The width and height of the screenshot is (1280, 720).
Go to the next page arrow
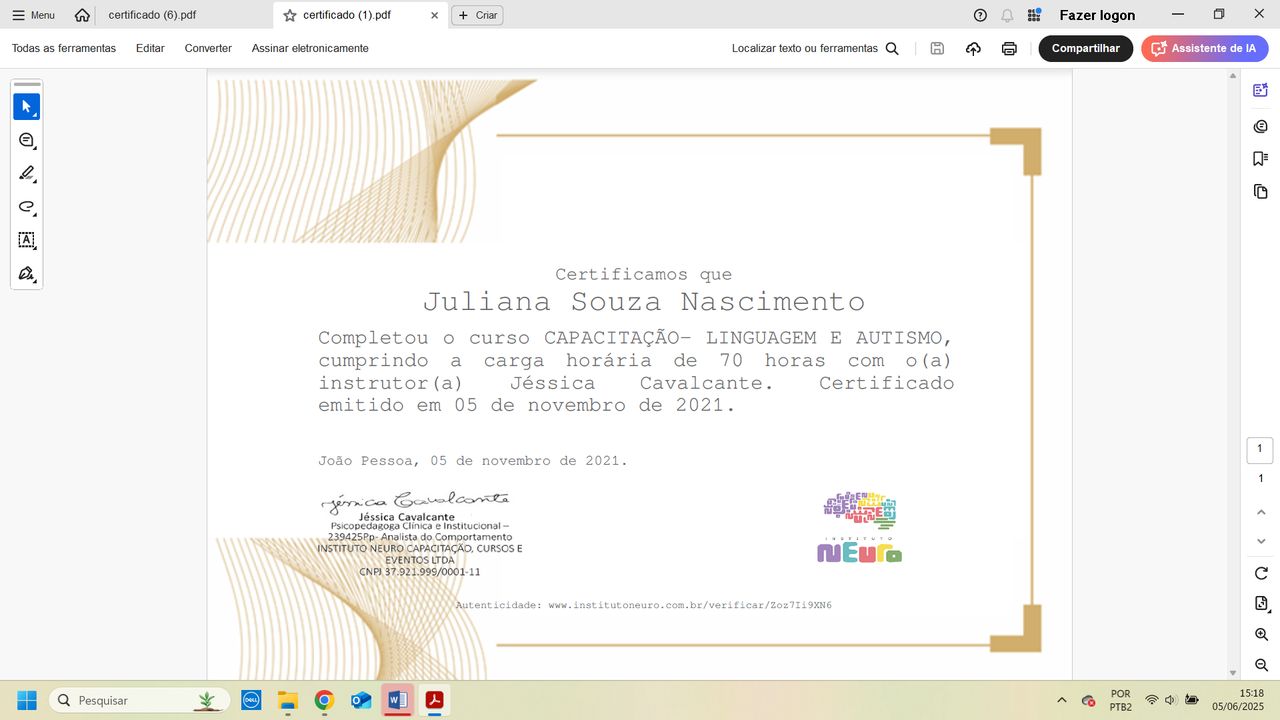point(1261,541)
